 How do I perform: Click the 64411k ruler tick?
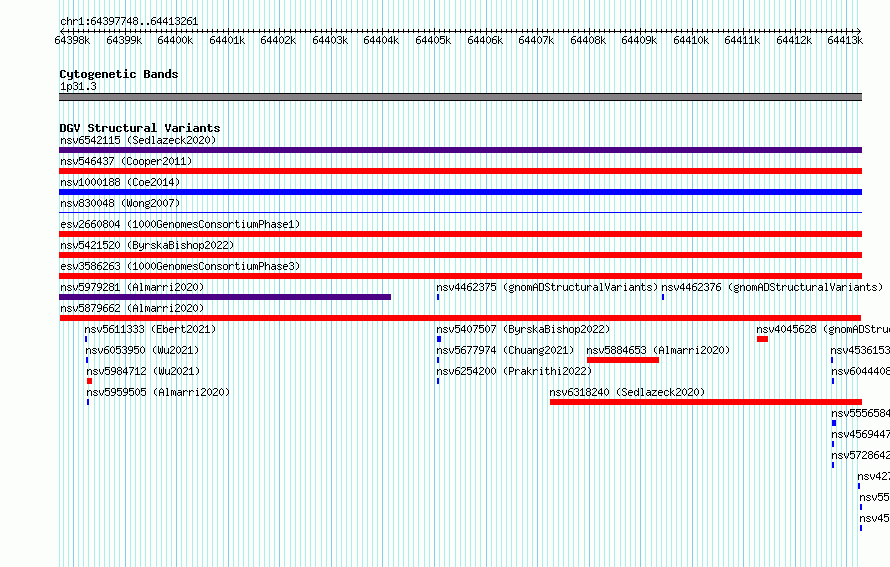coord(742,40)
